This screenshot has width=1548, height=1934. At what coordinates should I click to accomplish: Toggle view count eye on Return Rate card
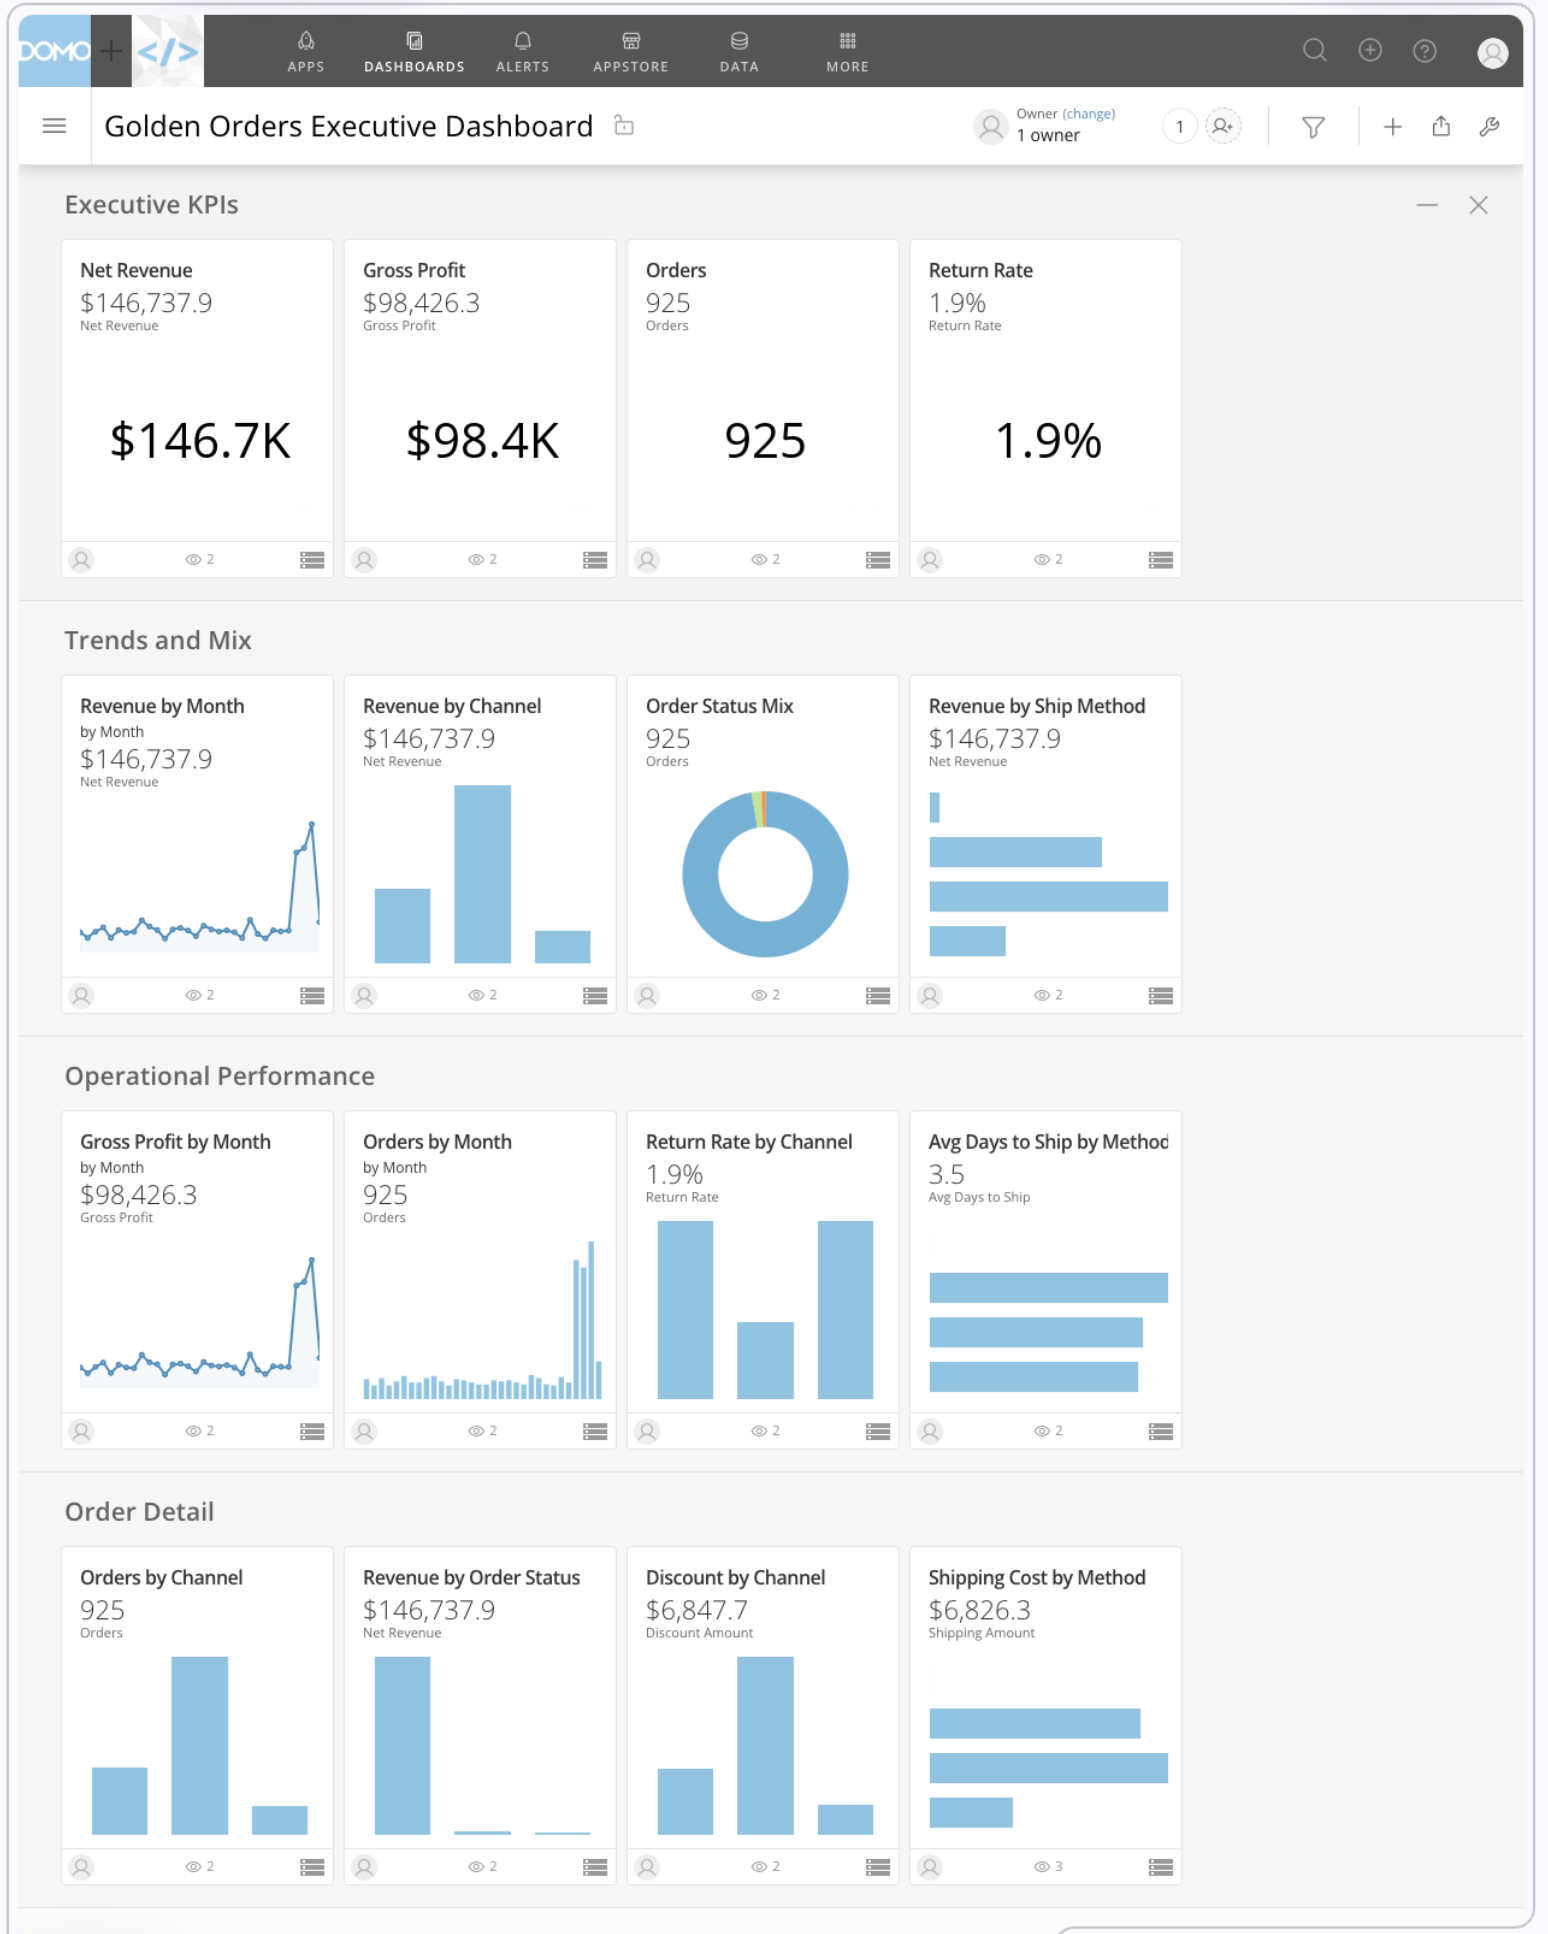coord(1041,560)
